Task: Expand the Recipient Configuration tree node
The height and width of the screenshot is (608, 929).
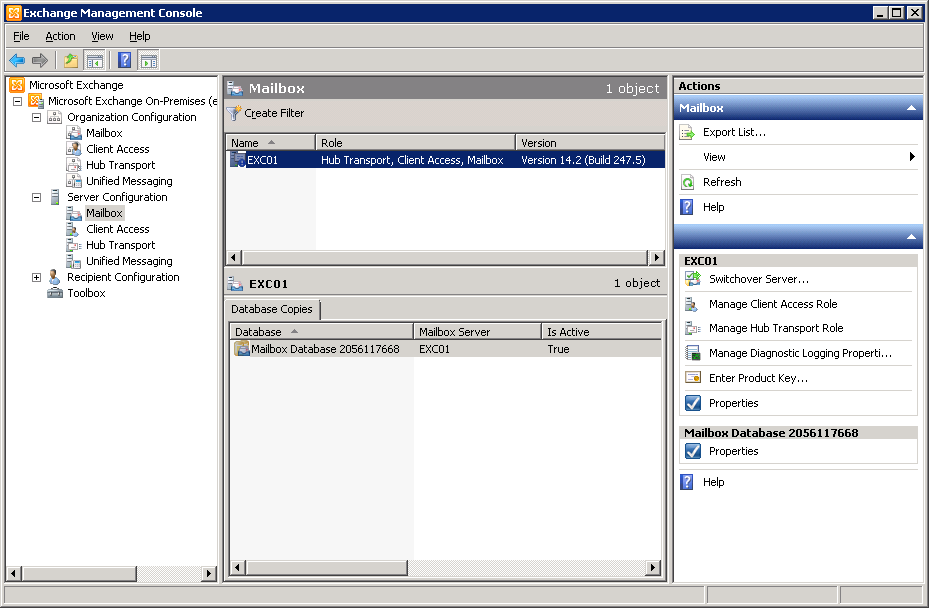Action: click(x=37, y=277)
